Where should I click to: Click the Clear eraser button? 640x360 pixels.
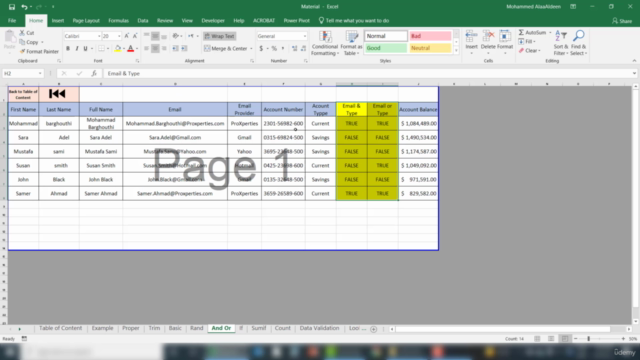(x=529, y=51)
